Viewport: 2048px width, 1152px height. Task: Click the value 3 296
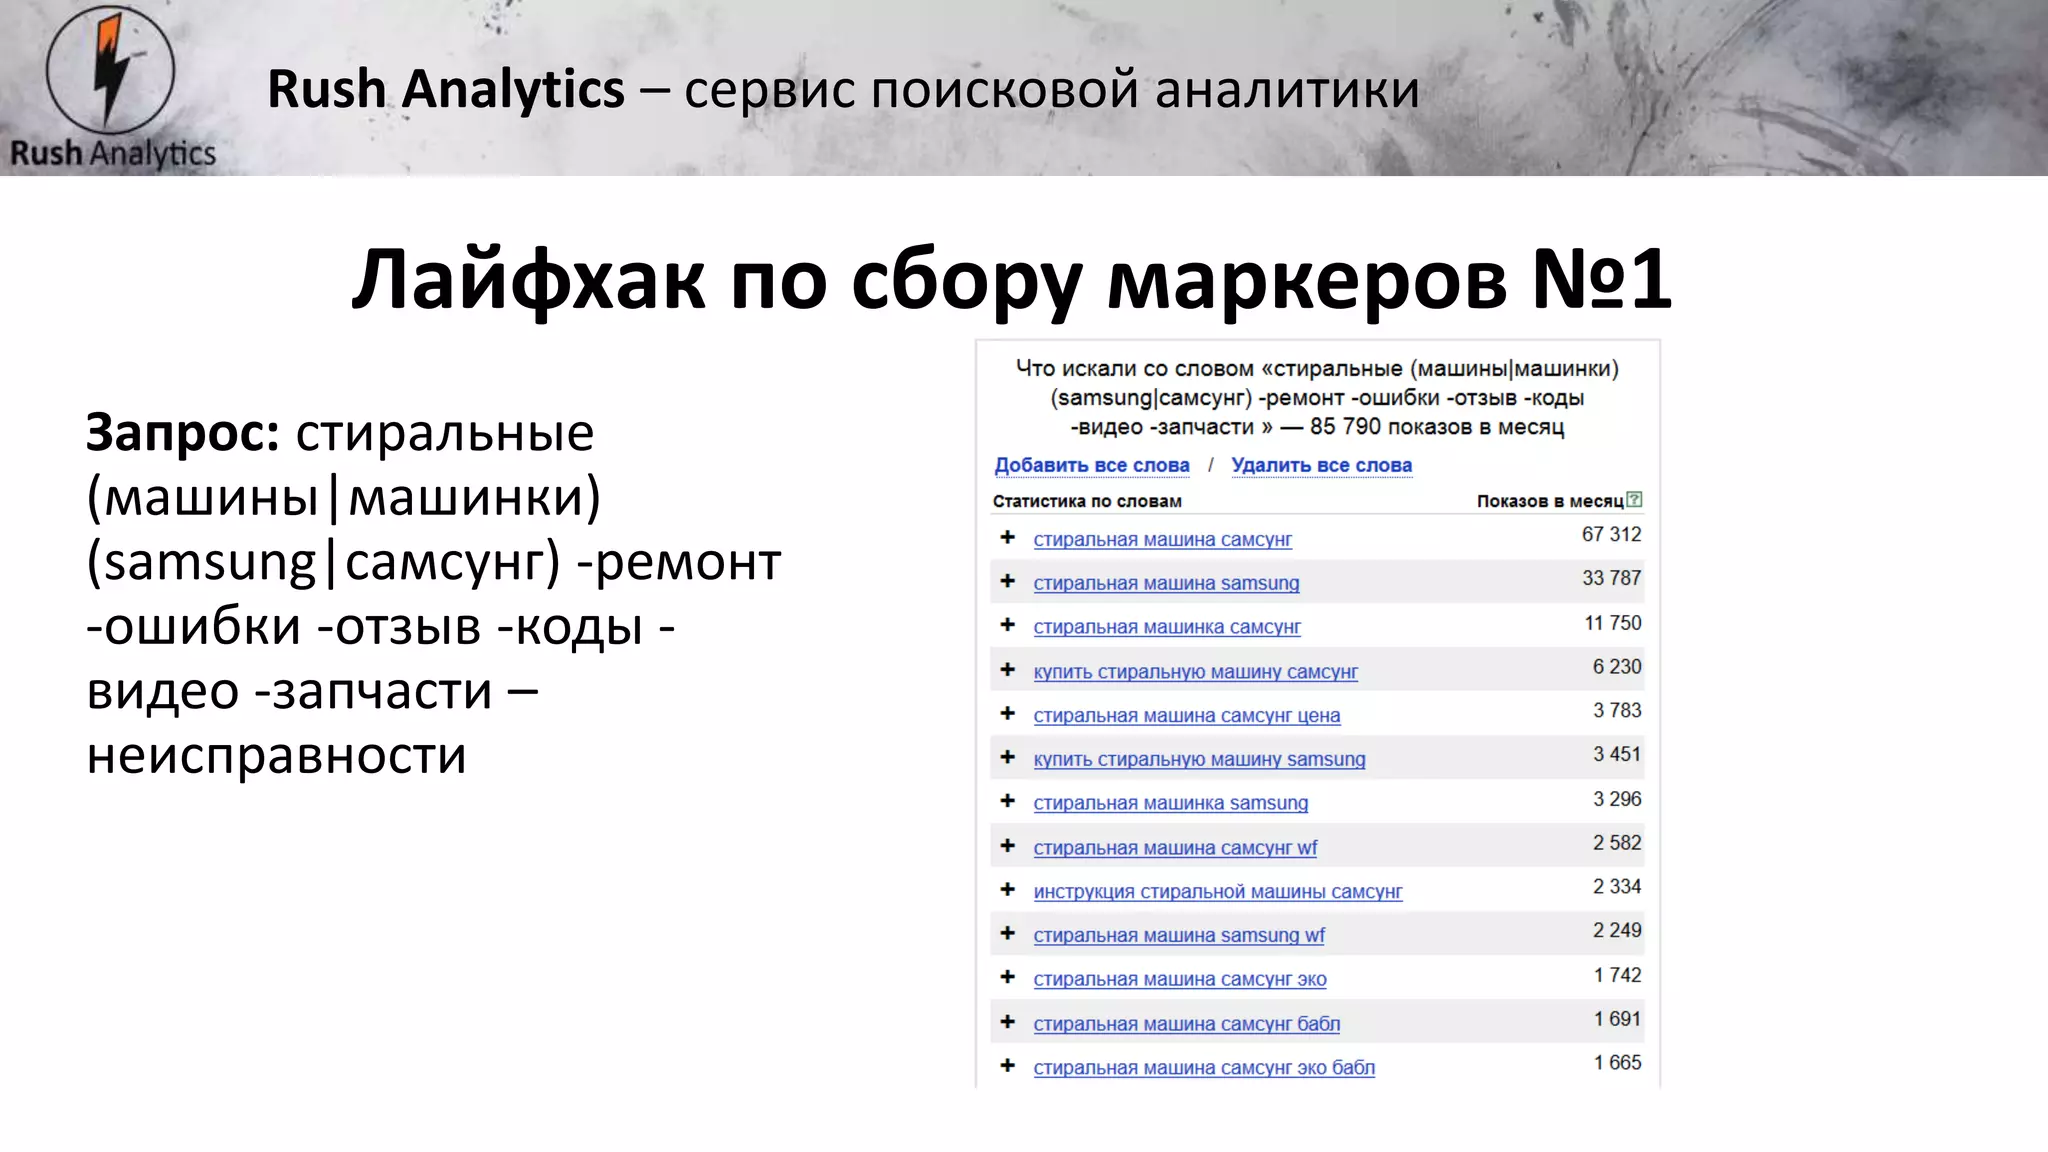coord(1617,799)
